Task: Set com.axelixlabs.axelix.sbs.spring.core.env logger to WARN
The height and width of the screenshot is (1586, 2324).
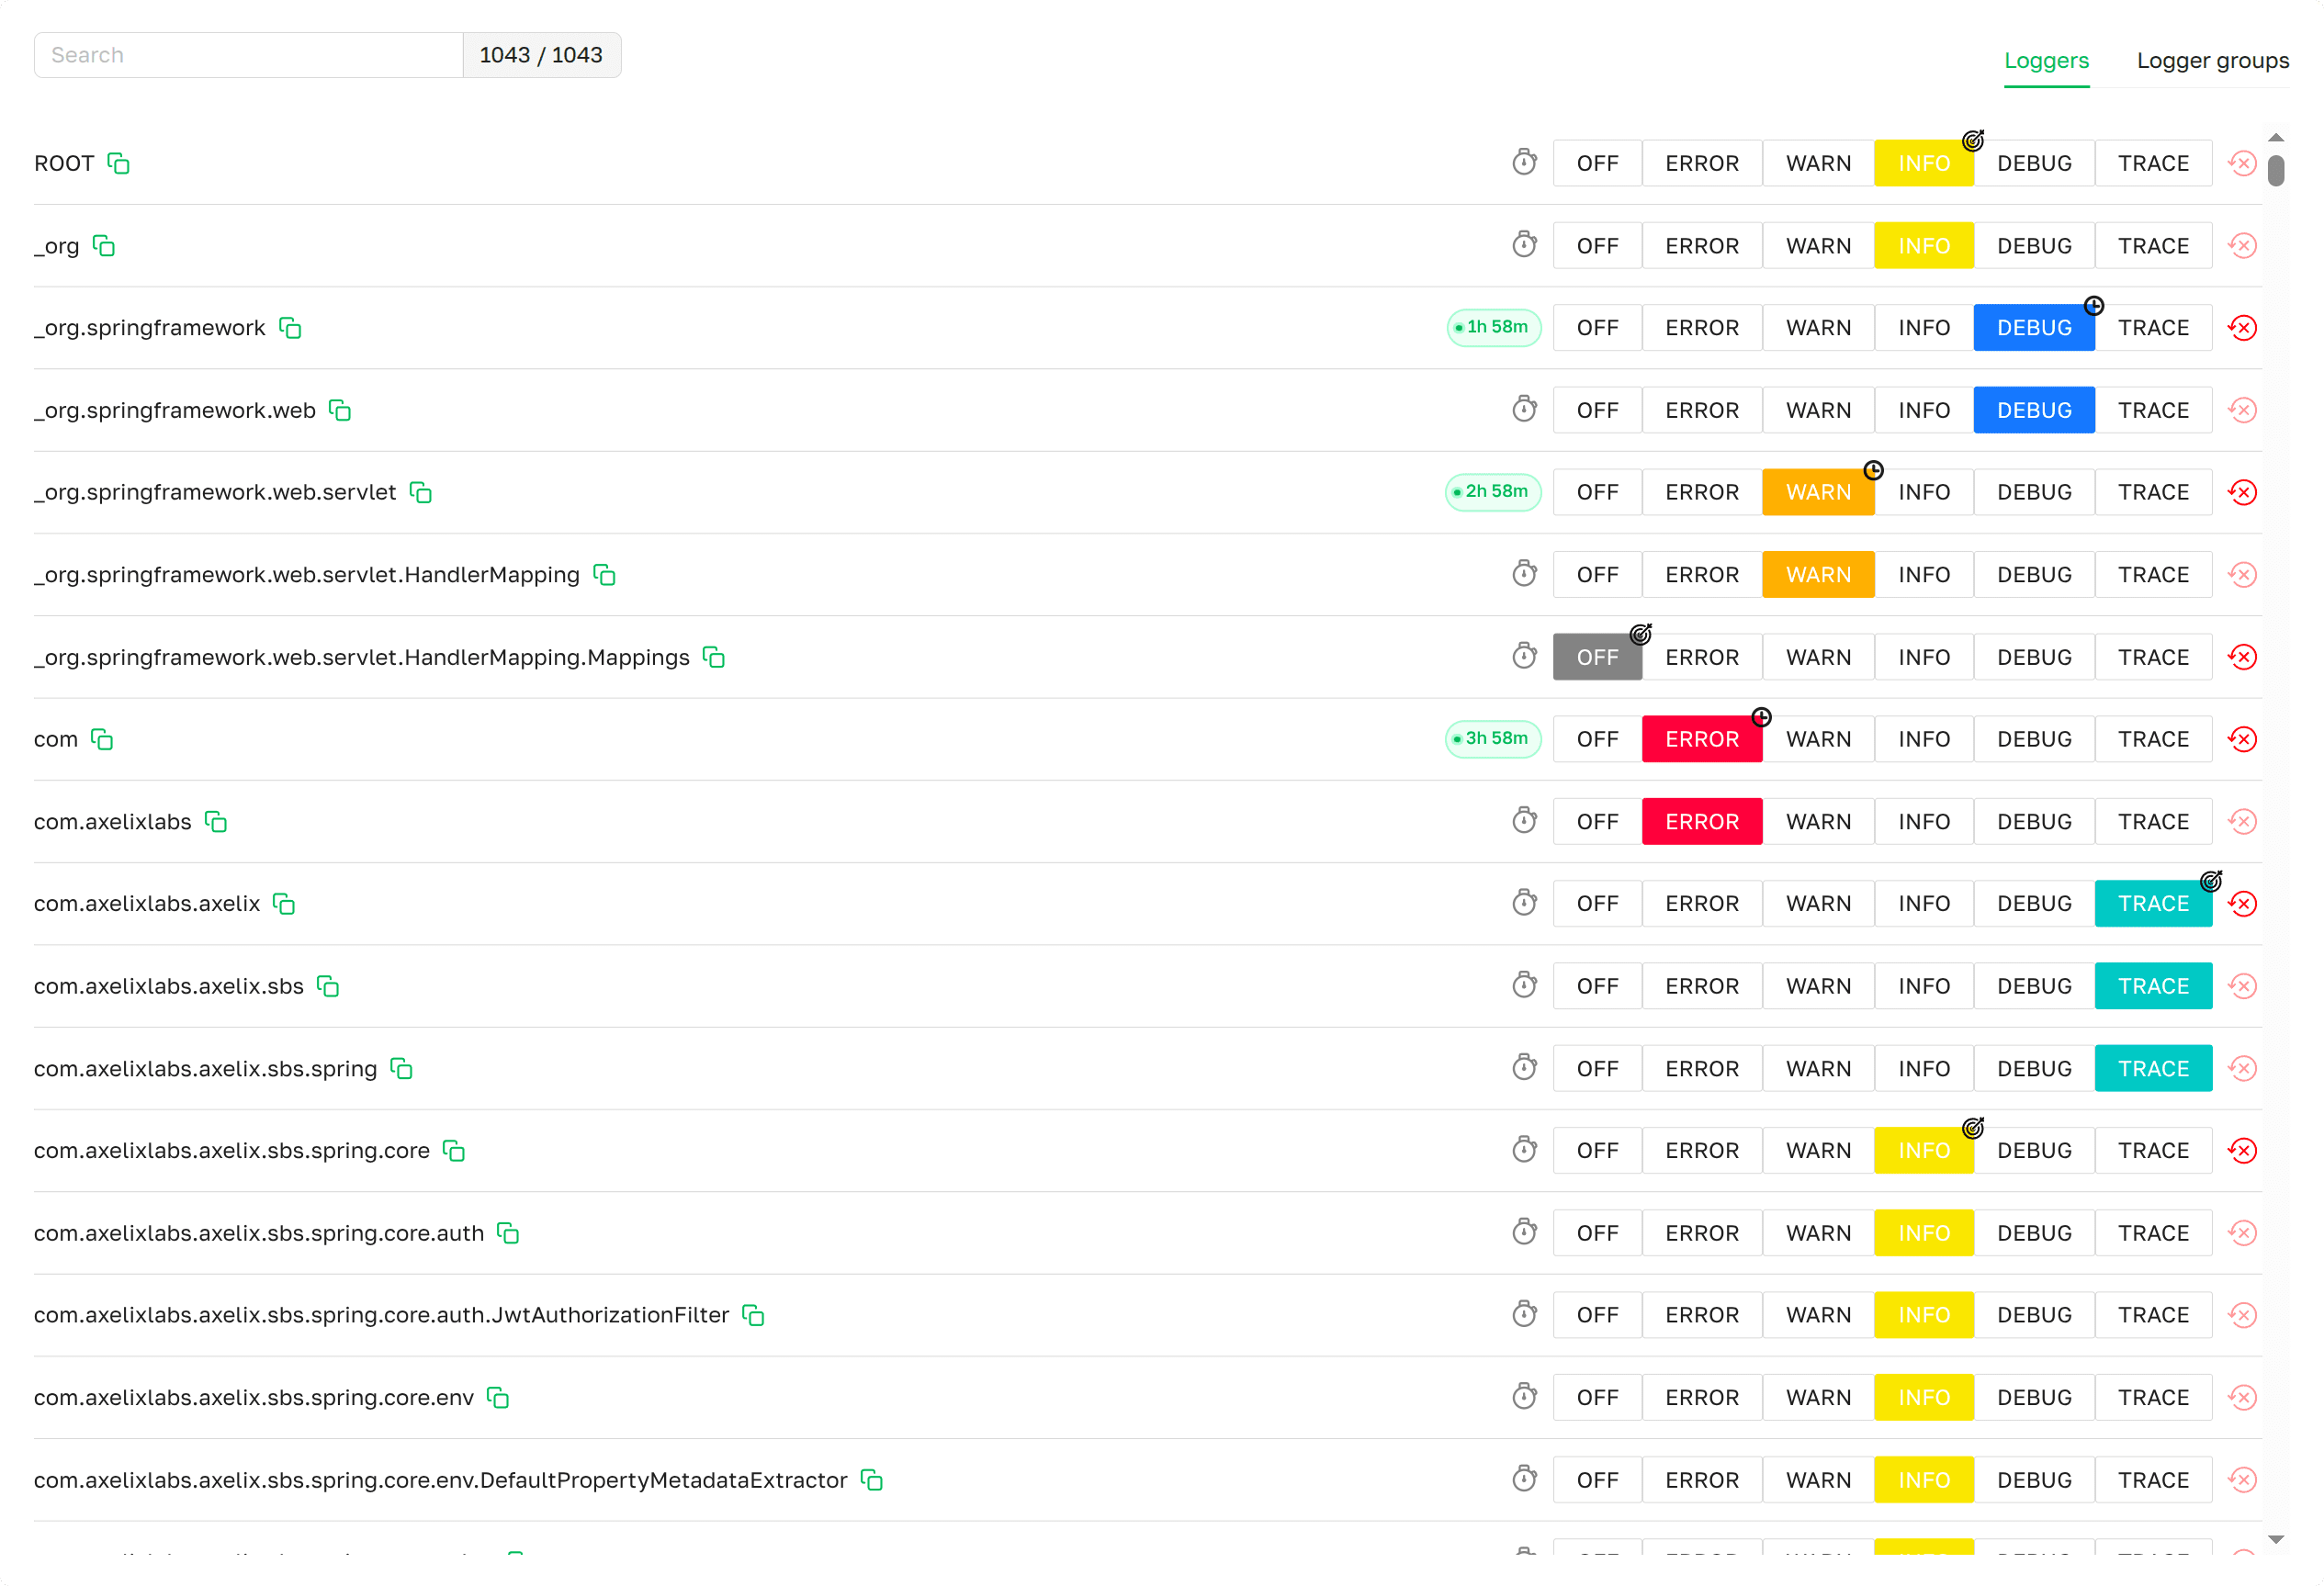Action: coord(1818,1398)
